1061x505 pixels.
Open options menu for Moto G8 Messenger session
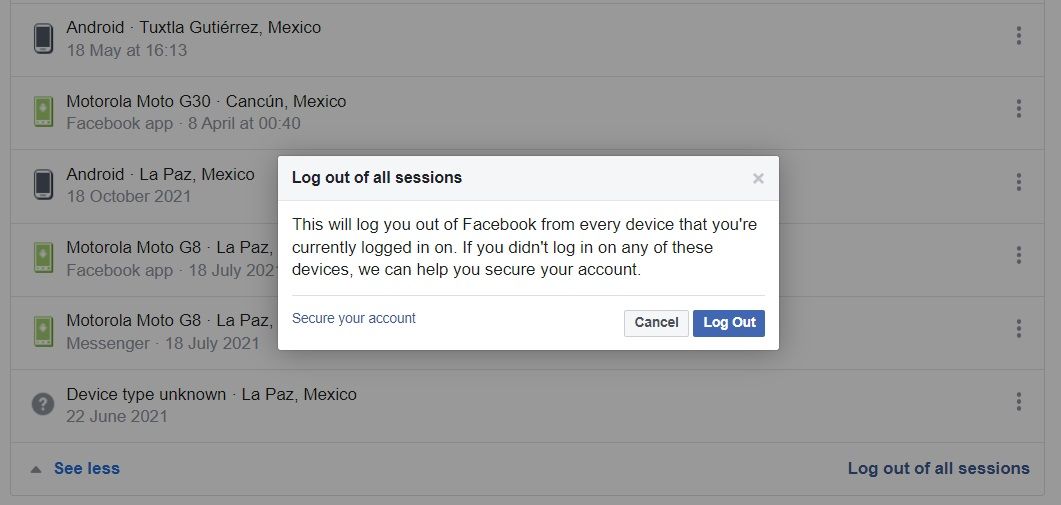(1018, 329)
